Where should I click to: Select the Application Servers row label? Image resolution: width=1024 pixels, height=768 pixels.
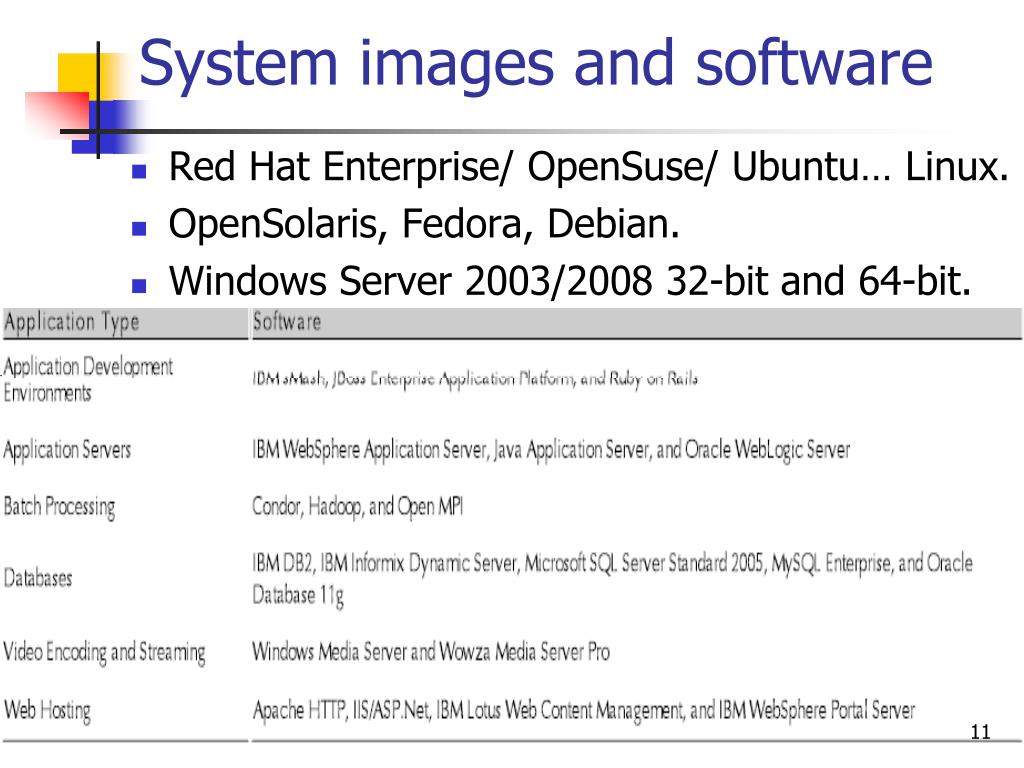click(67, 451)
